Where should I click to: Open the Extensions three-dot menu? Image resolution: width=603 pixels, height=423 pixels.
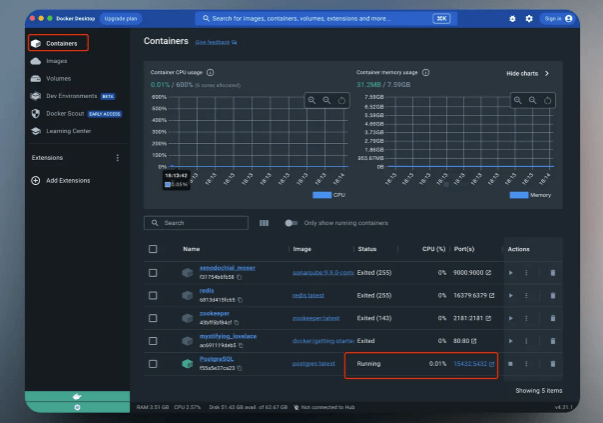117,158
